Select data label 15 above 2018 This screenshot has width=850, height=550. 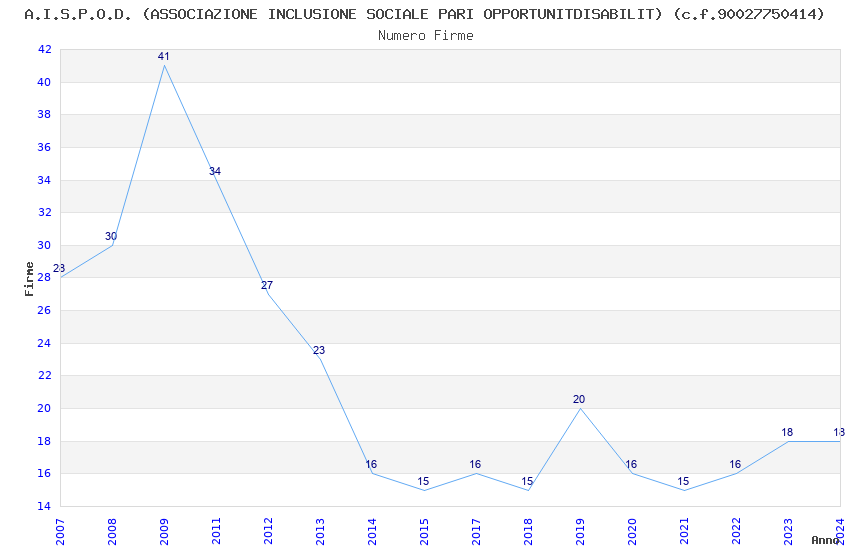click(527, 481)
